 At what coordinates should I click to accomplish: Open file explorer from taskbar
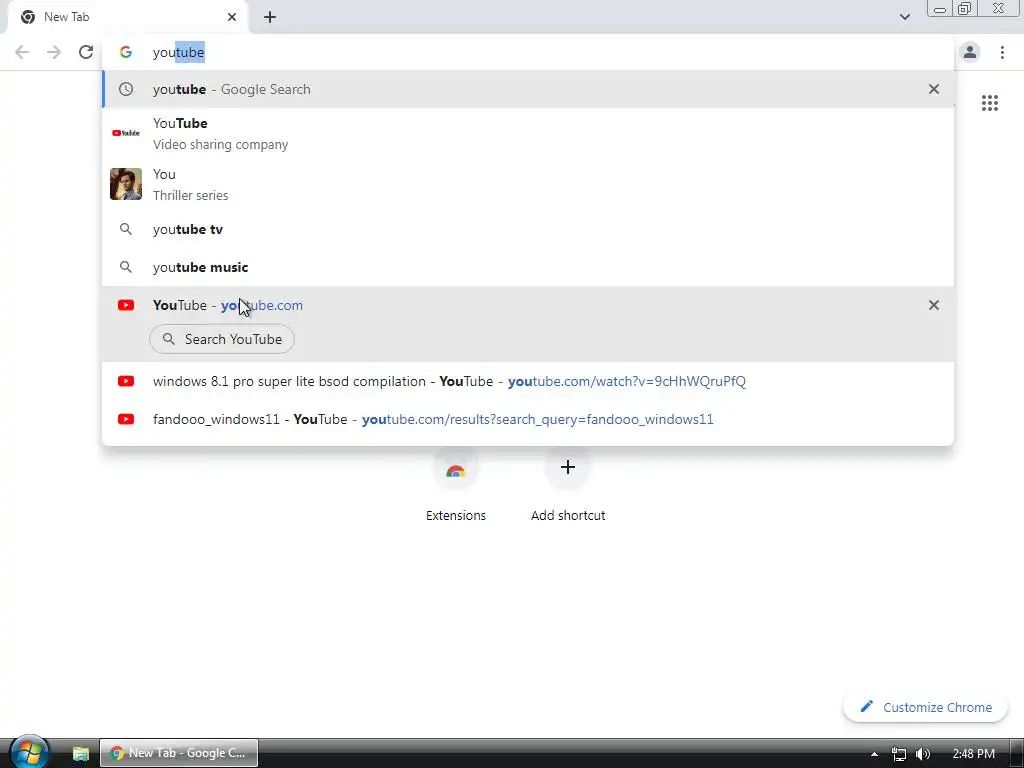(80, 753)
